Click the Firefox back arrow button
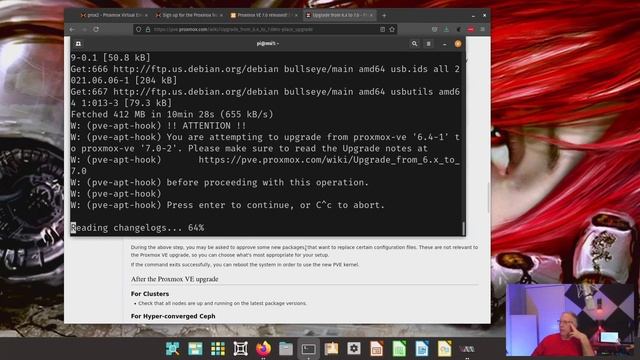Viewport: 640px width, 360px height. 72,29
